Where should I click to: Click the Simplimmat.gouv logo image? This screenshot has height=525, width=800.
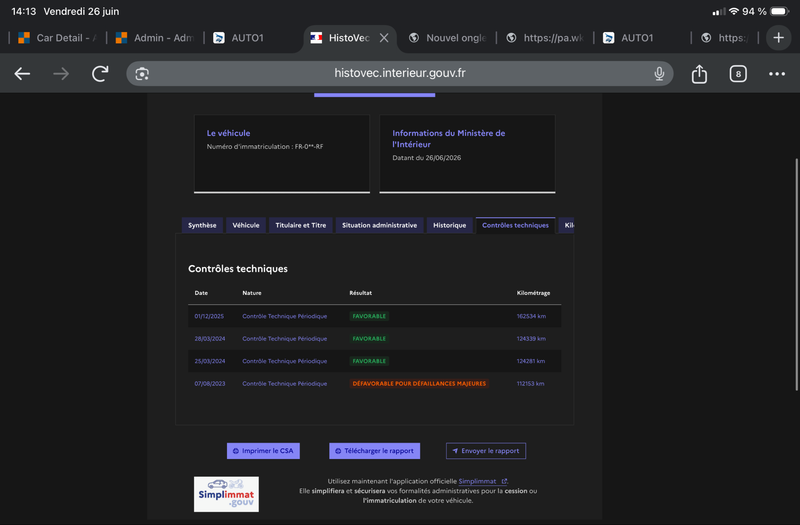[x=226, y=494]
